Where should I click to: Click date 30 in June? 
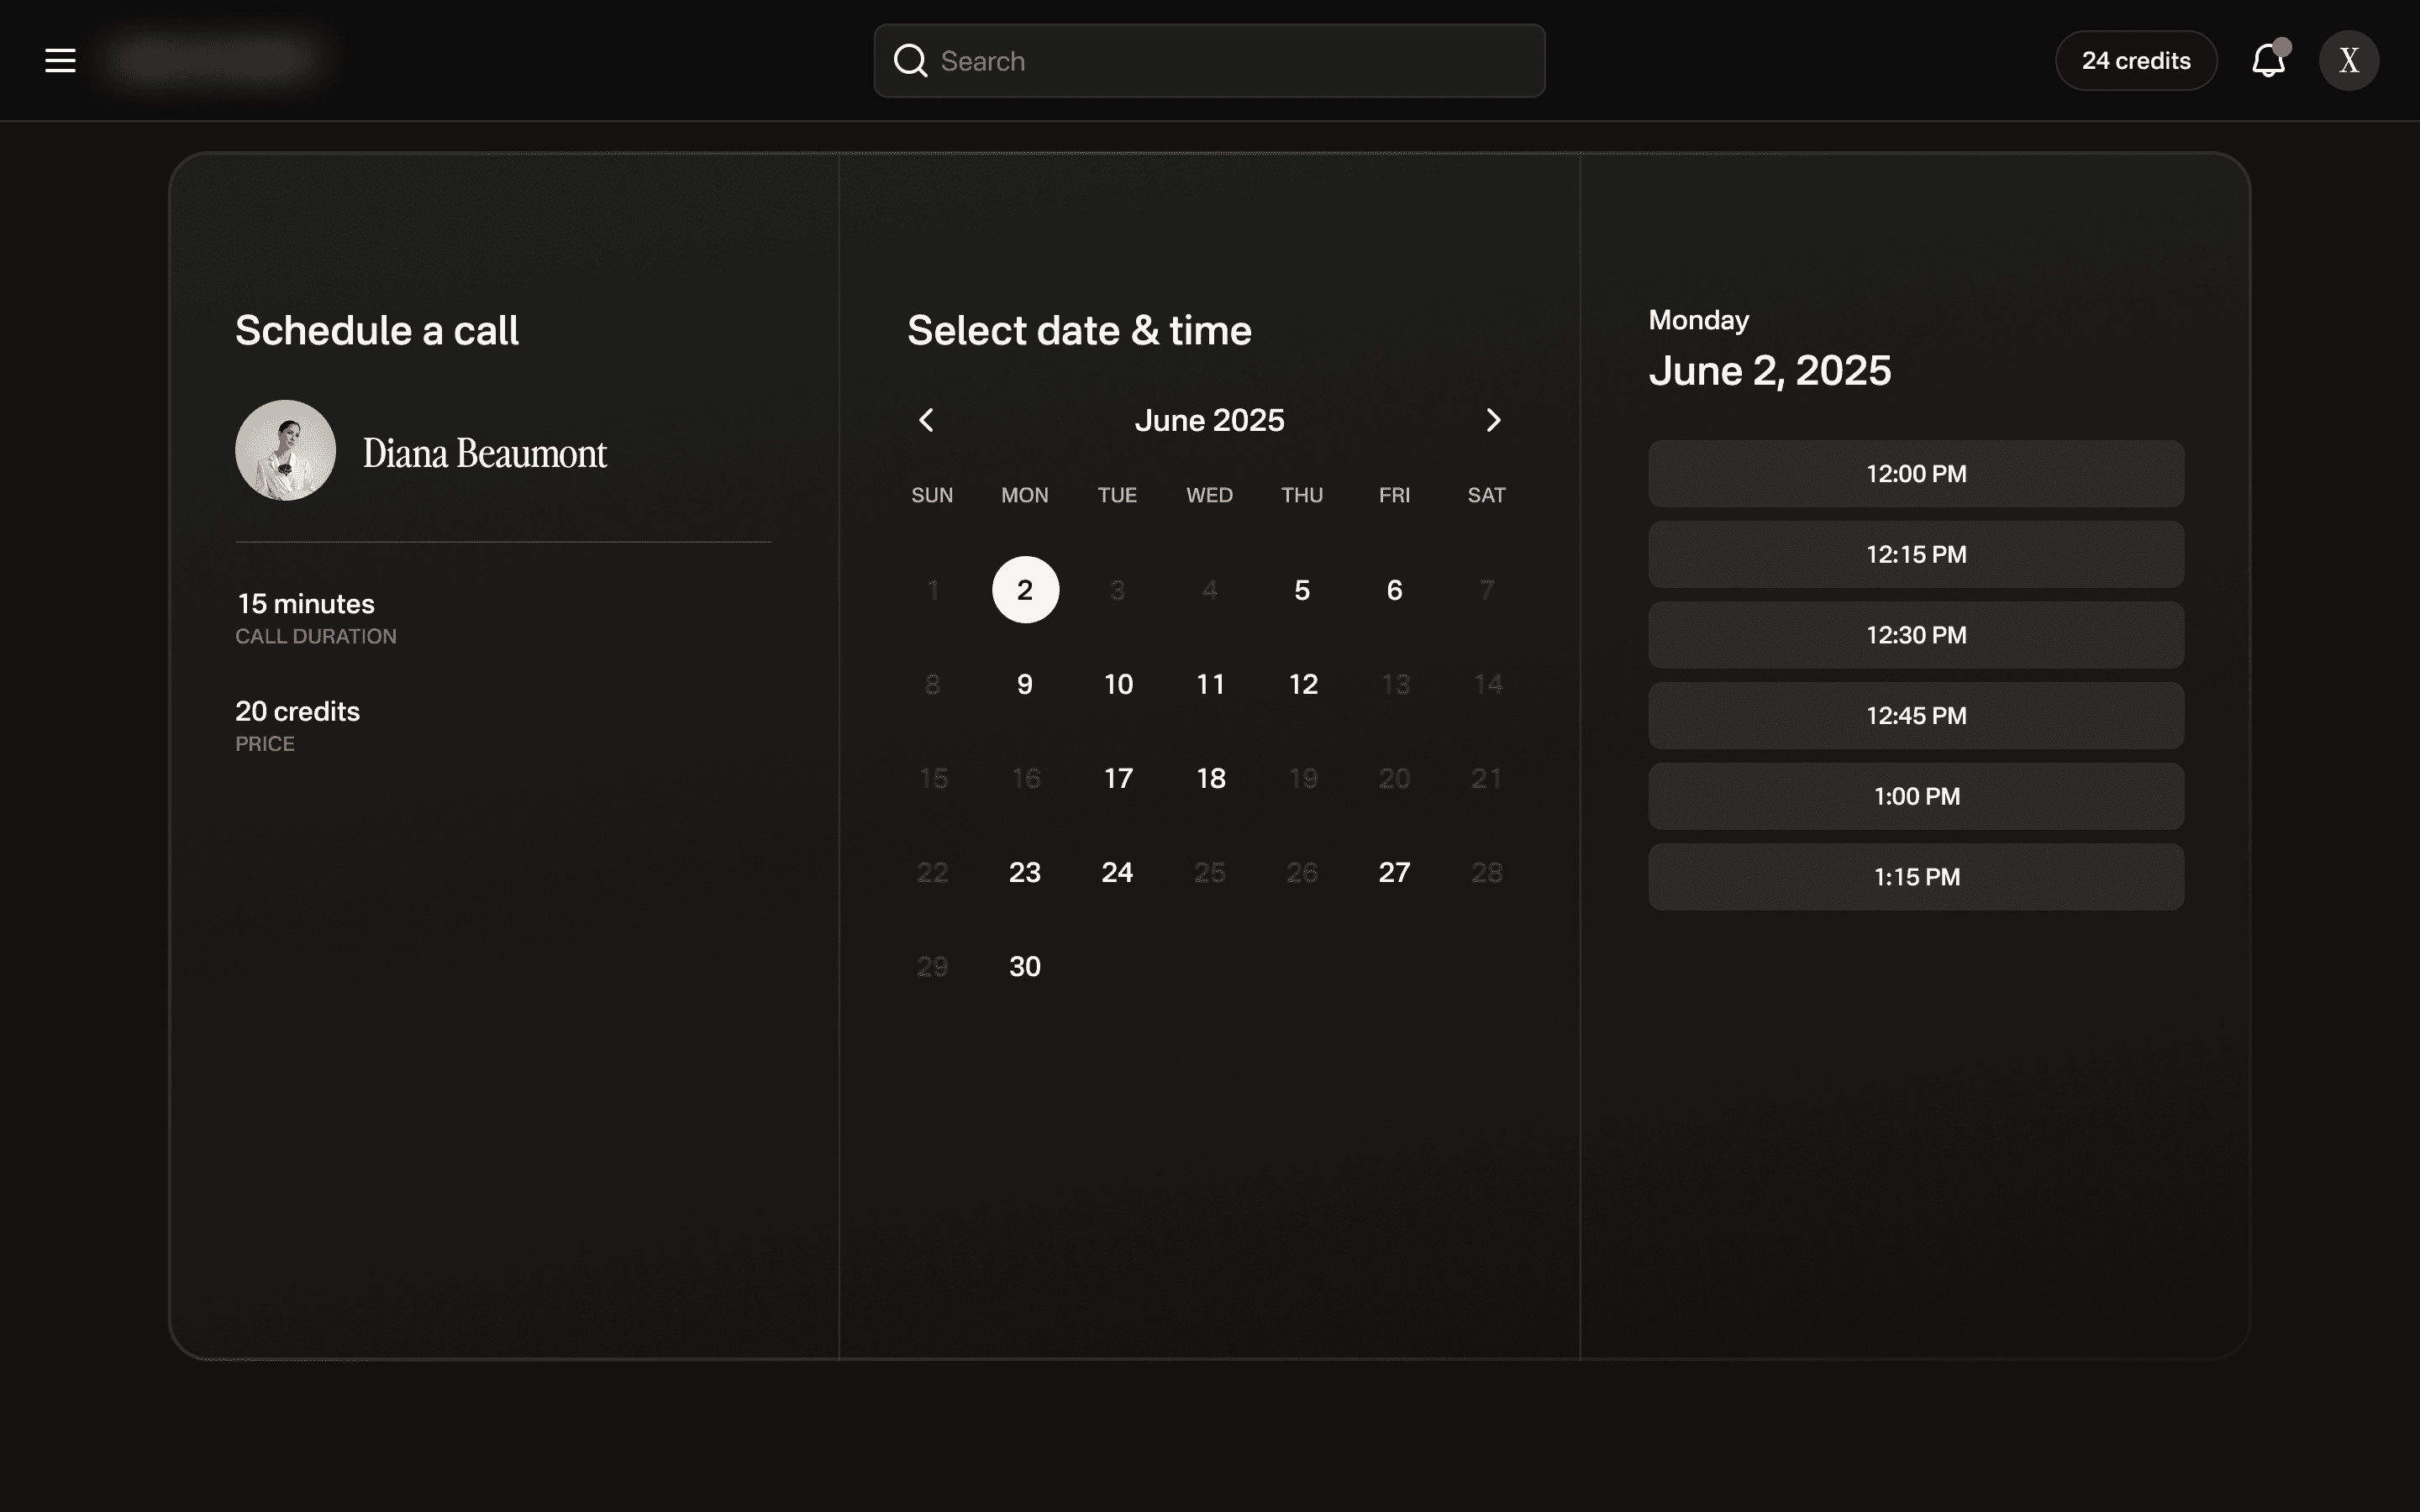1025,966
